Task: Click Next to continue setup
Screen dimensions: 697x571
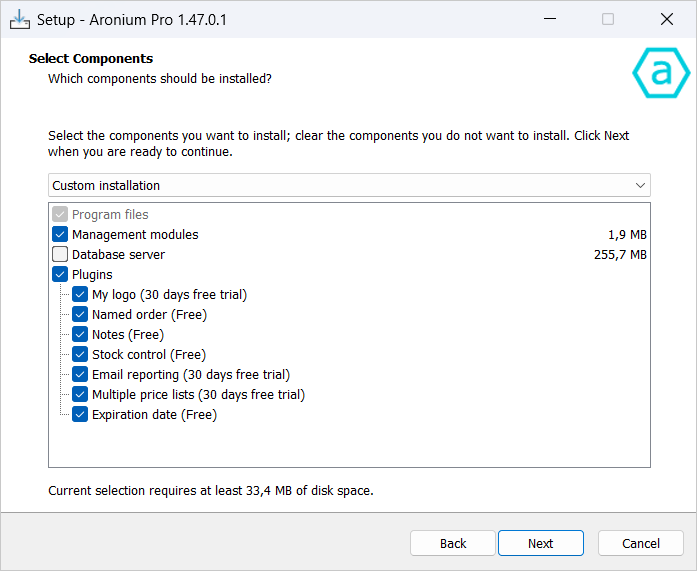Action: click(x=540, y=543)
